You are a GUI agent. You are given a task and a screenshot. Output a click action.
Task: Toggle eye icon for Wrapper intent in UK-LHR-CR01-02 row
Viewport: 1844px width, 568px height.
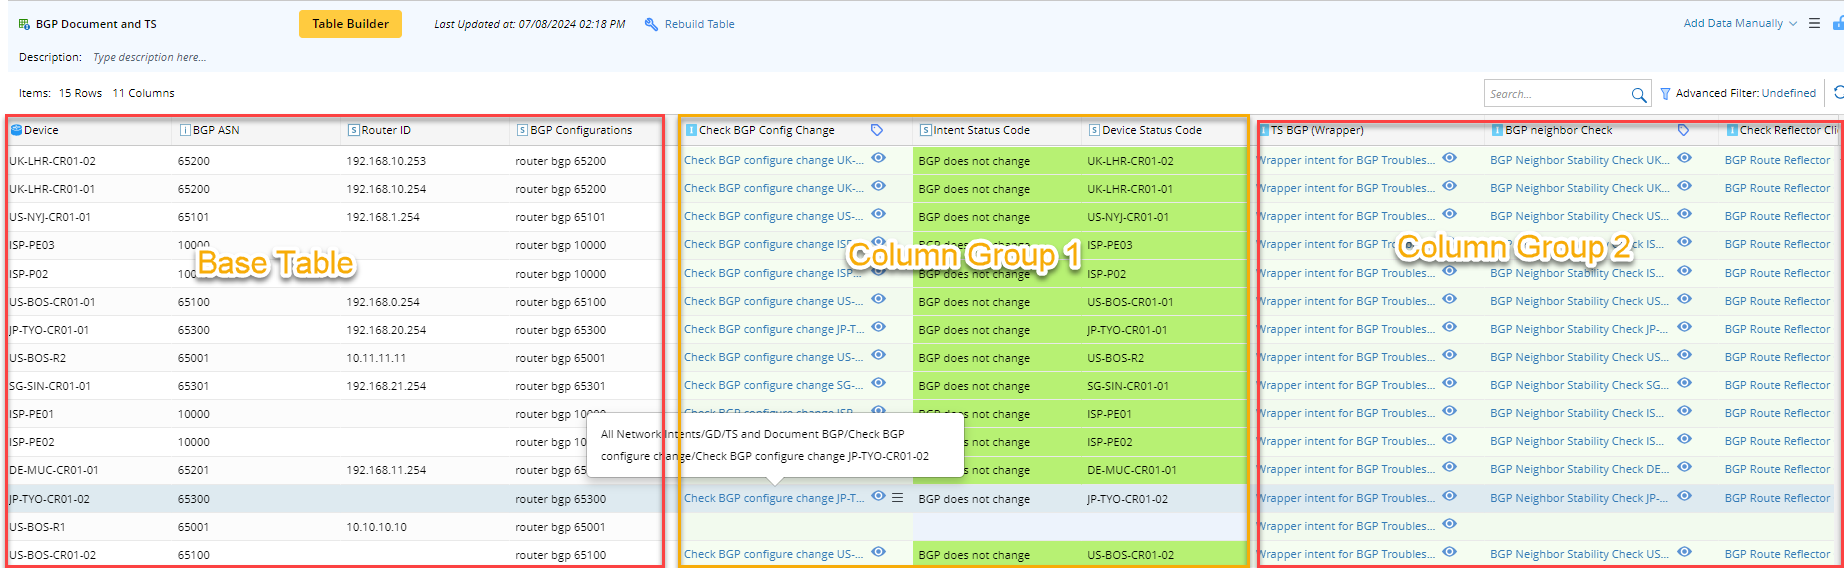click(1449, 158)
